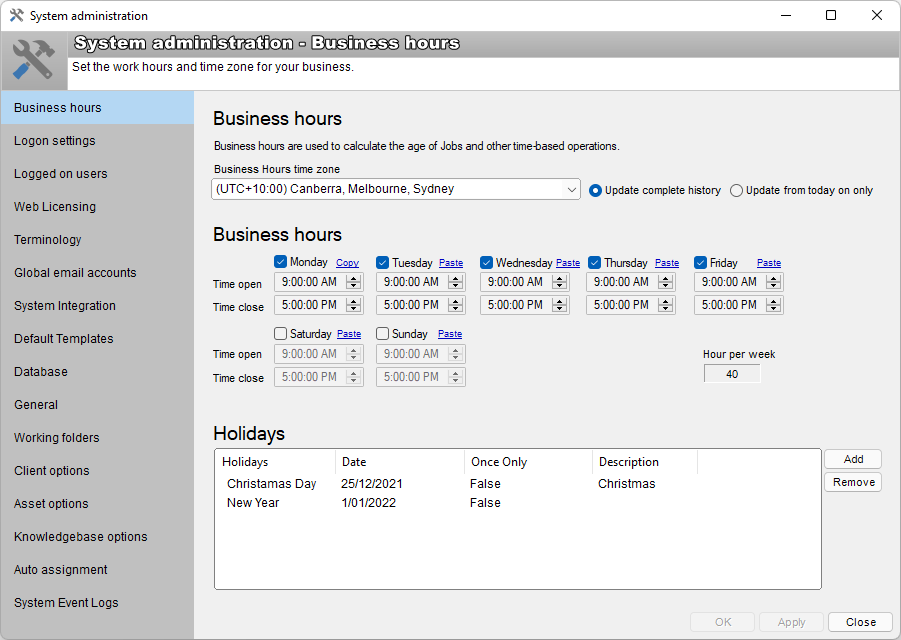The width and height of the screenshot is (901, 640).
Task: Click Thursday time open spinner arrows
Action: pos(665,282)
